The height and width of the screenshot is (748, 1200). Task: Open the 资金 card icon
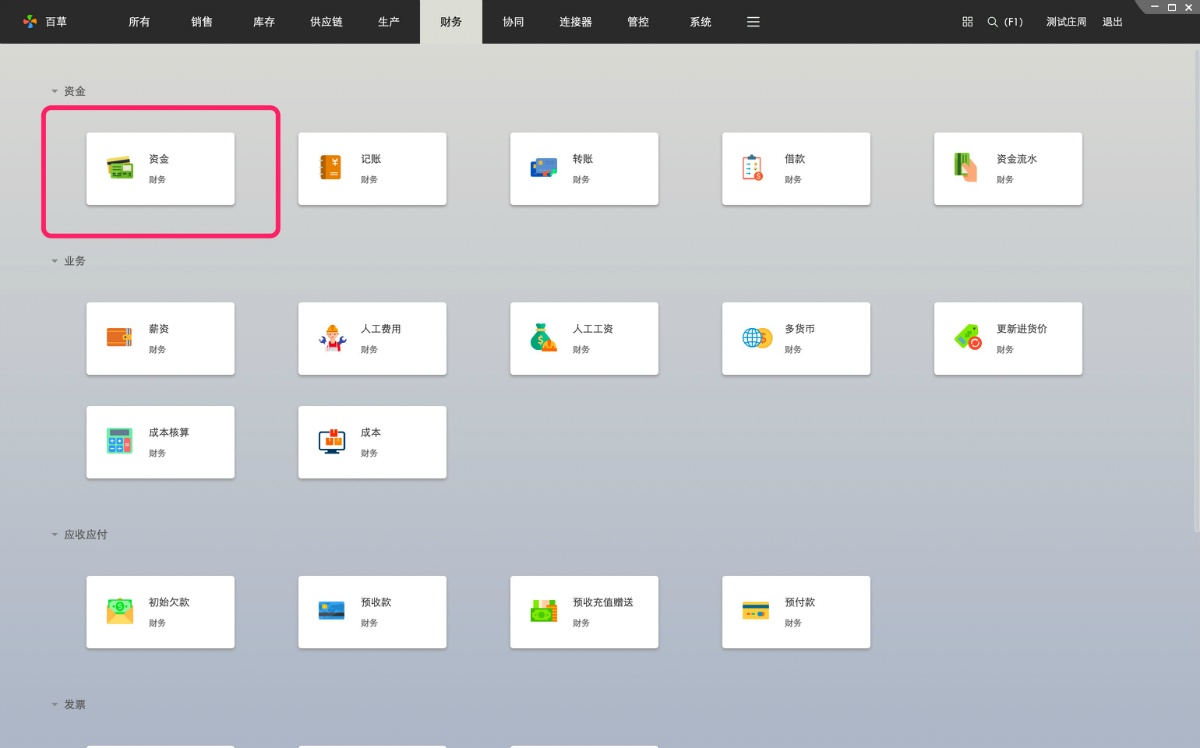coord(120,168)
